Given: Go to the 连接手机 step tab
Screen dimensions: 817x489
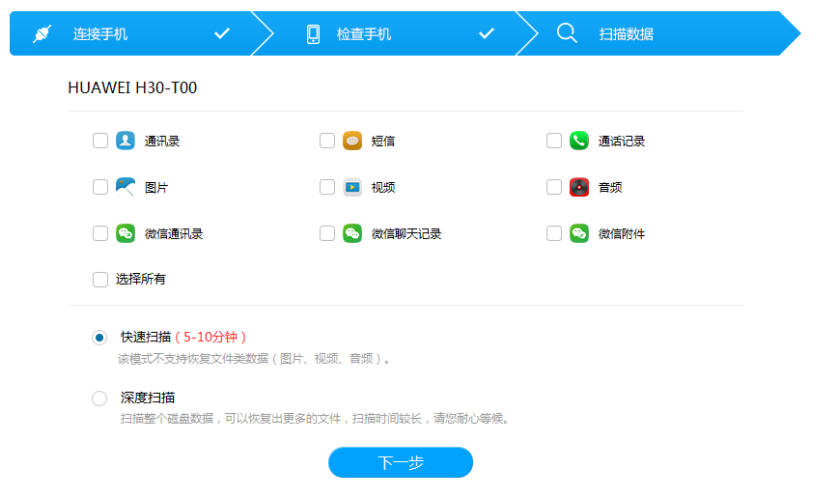Looking at the screenshot, I should pyautogui.click(x=130, y=34).
